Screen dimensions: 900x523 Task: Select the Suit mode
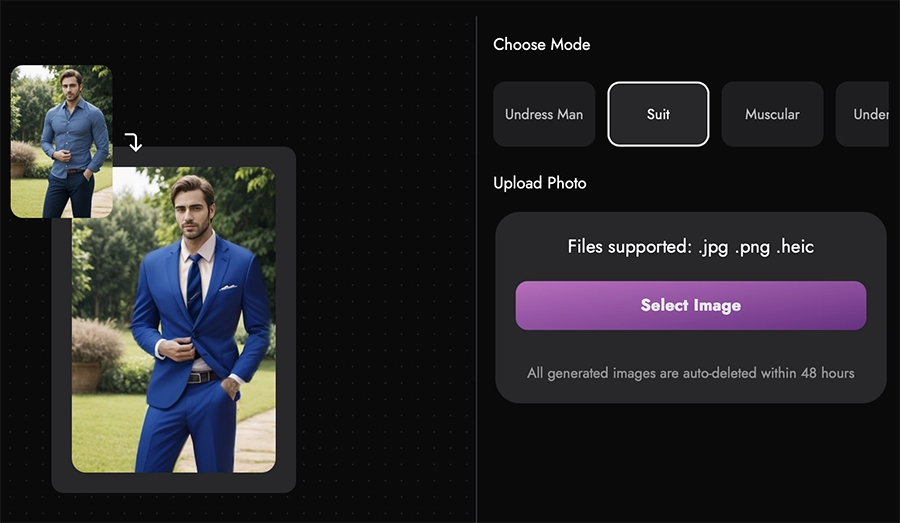click(x=658, y=114)
